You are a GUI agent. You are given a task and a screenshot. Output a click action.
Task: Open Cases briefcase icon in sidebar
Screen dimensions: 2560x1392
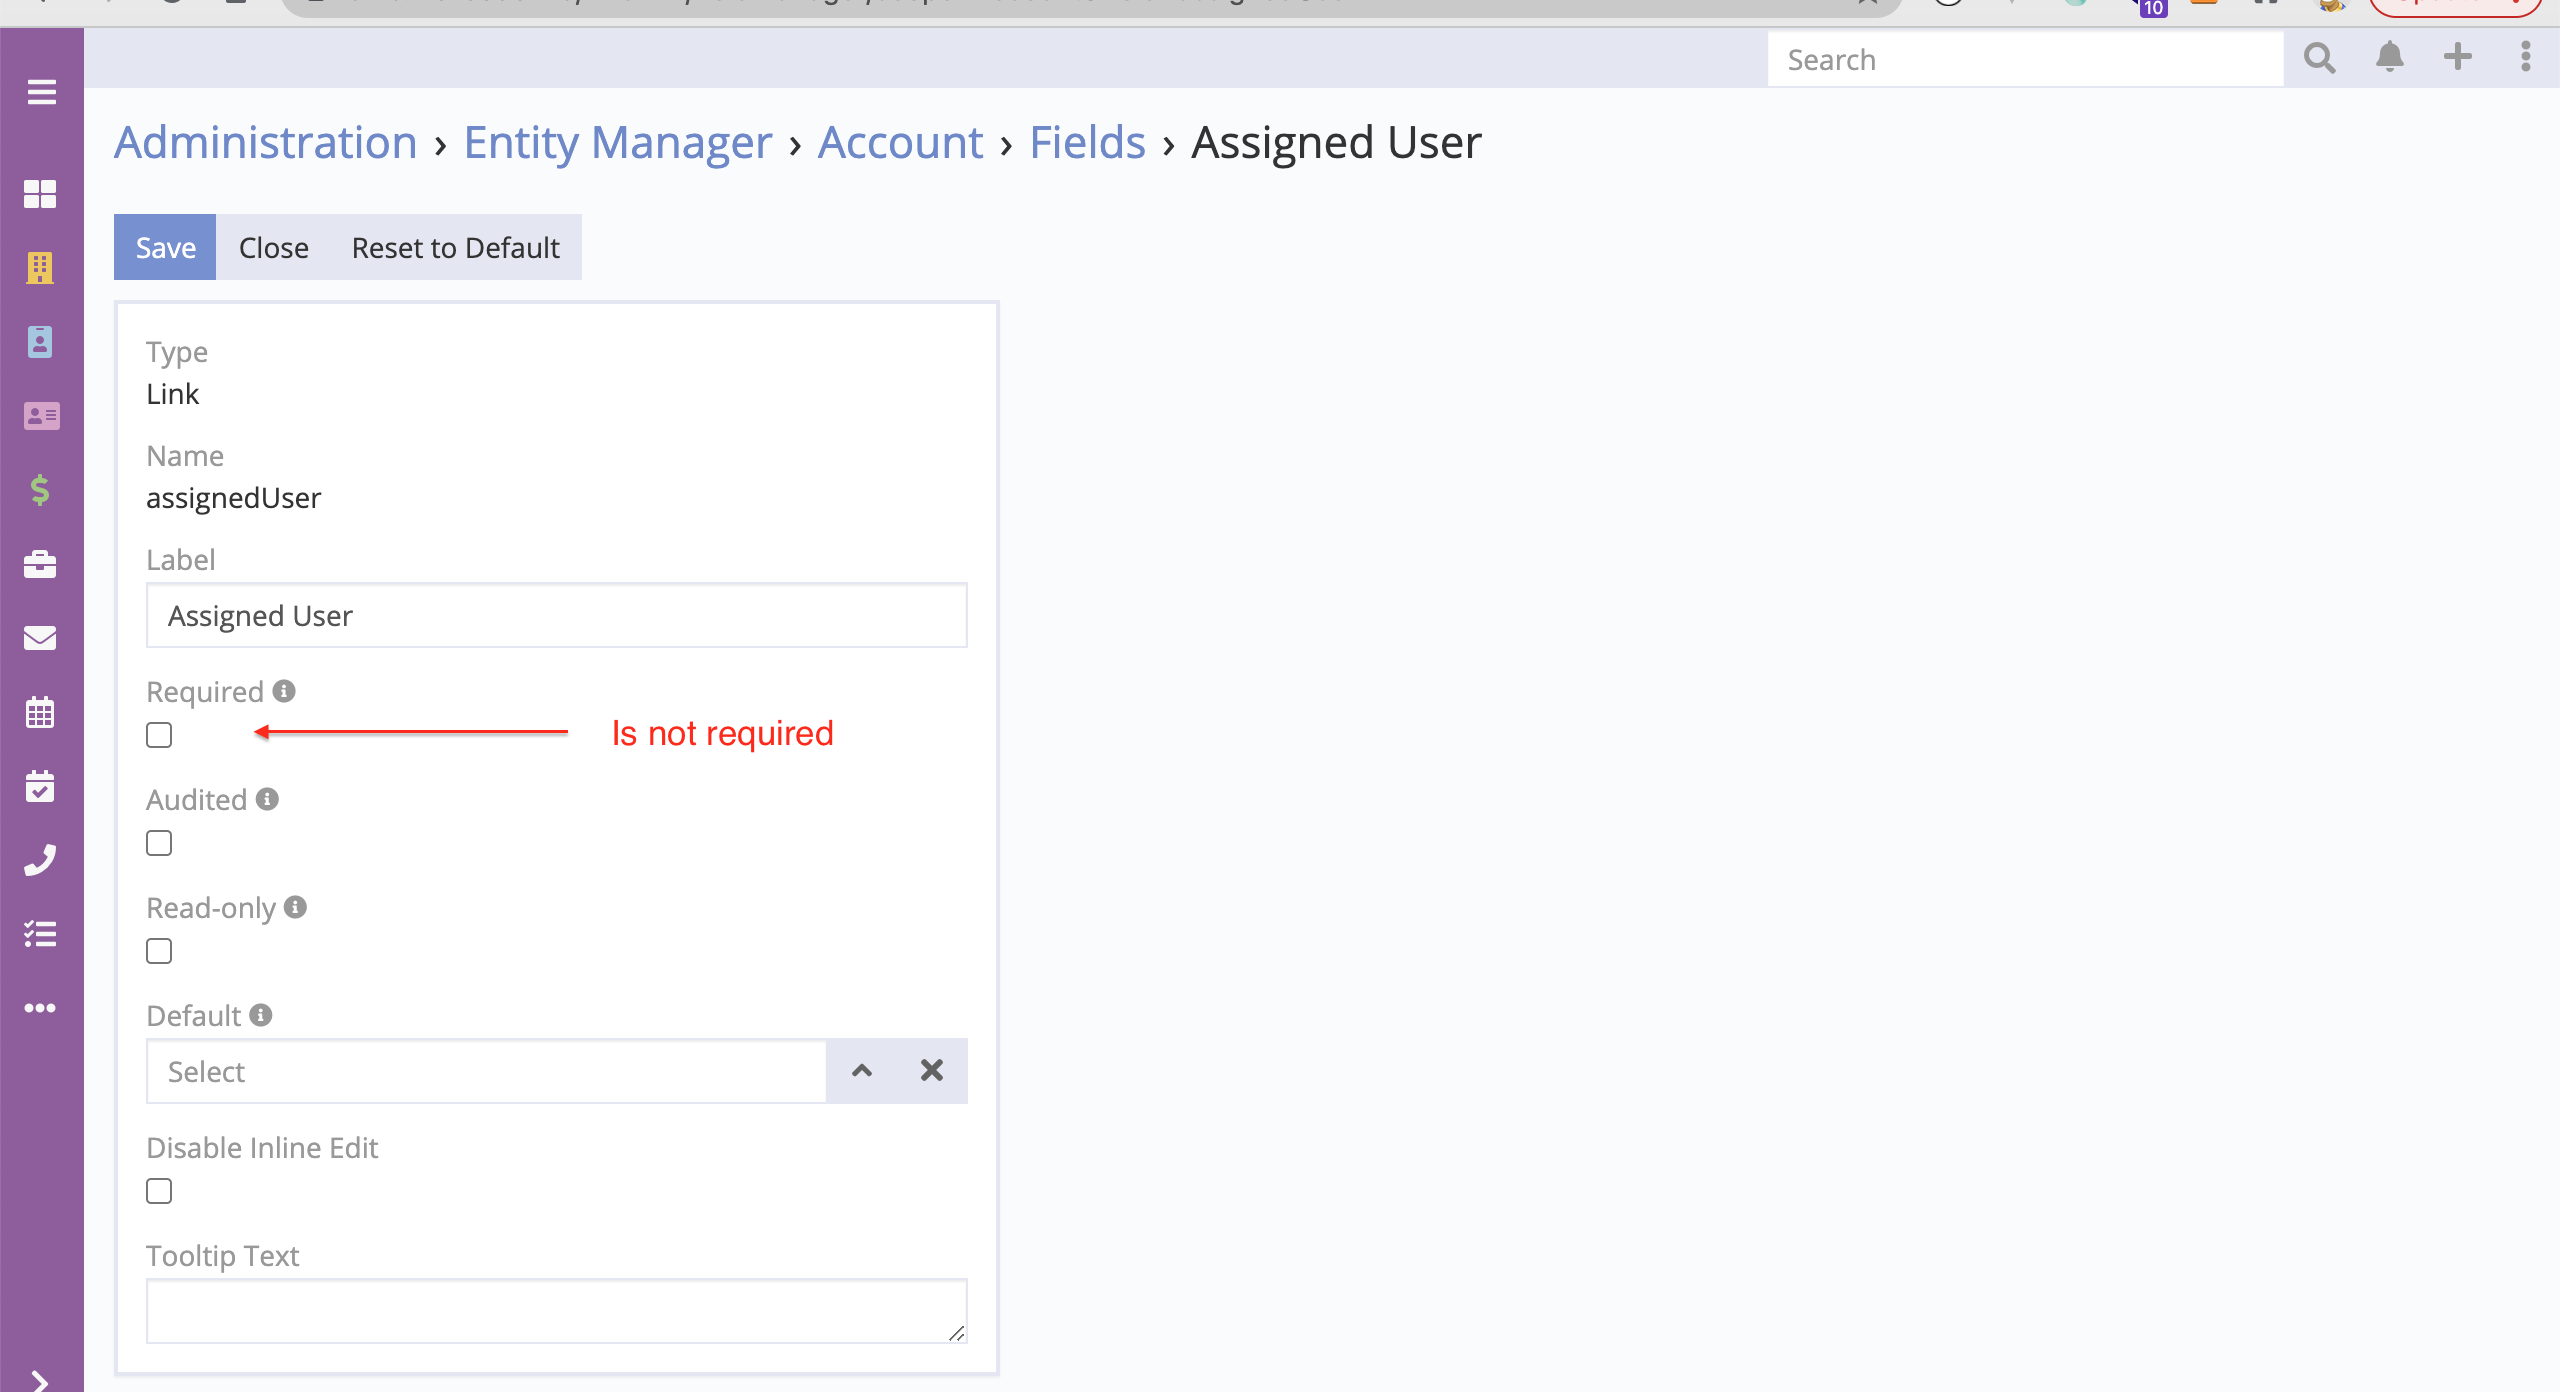40,564
